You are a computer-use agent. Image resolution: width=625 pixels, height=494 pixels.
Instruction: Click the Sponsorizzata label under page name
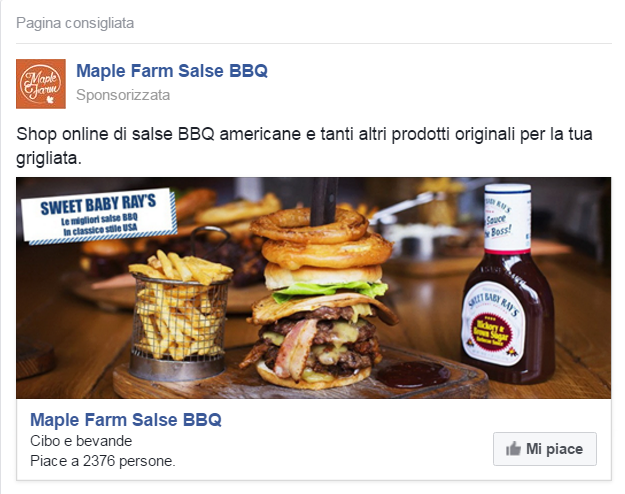pyautogui.click(x=123, y=95)
